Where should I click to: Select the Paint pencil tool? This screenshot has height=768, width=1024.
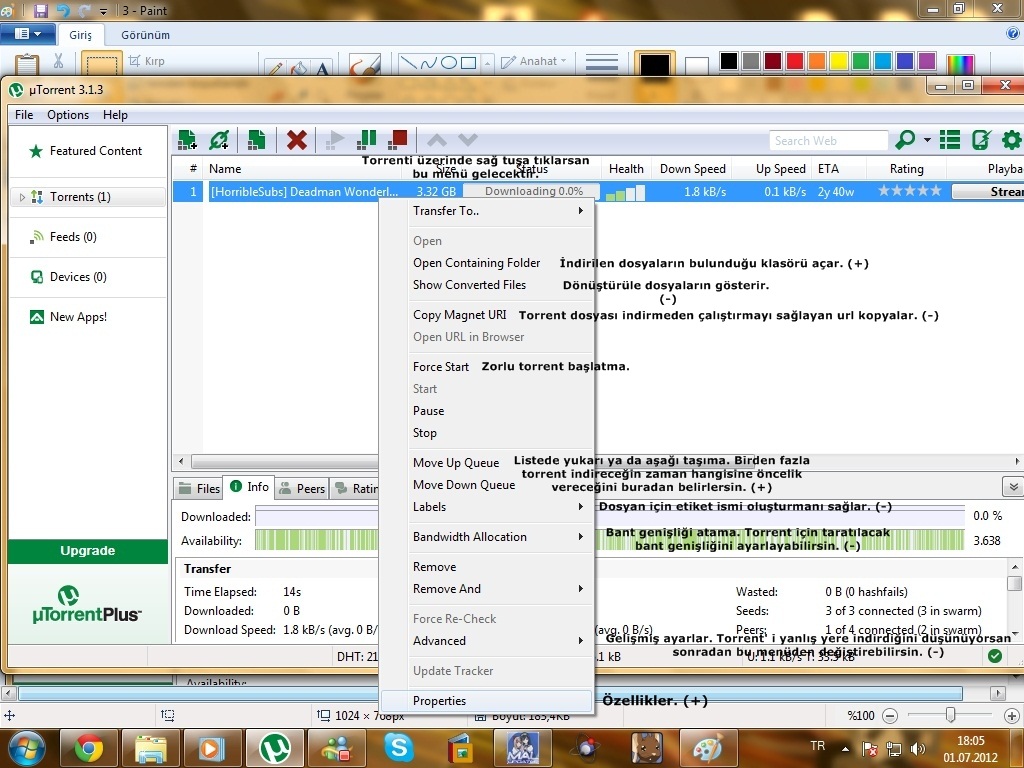pos(275,67)
